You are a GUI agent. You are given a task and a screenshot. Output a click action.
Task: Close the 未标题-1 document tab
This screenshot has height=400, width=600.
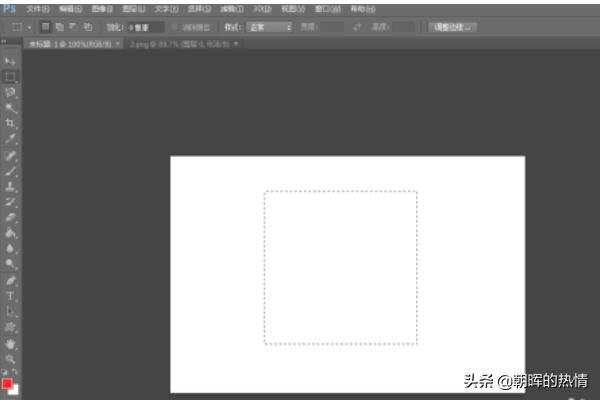[x=117, y=44]
